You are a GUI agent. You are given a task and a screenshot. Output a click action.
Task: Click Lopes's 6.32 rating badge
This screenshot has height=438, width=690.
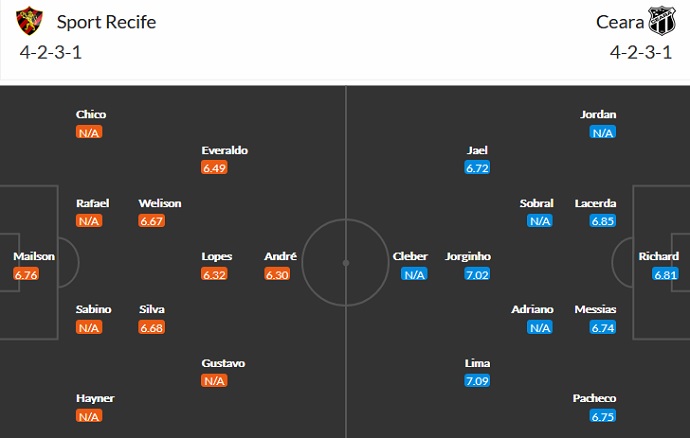coord(215,274)
